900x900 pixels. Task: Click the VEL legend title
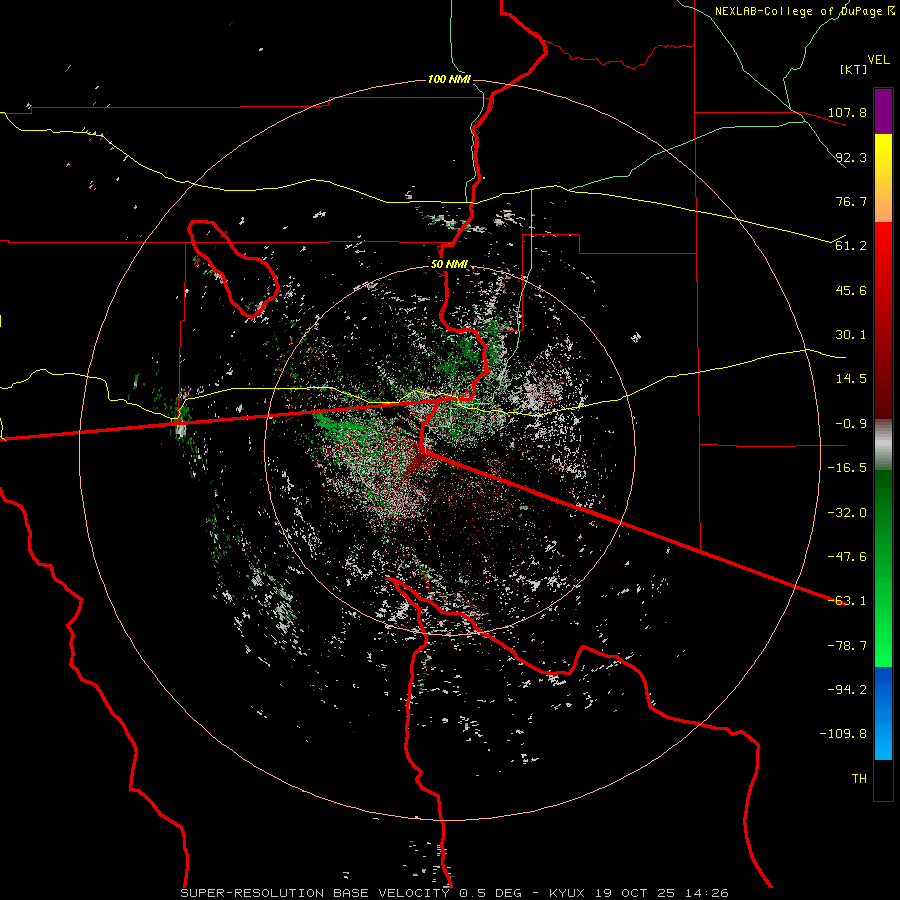(878, 60)
